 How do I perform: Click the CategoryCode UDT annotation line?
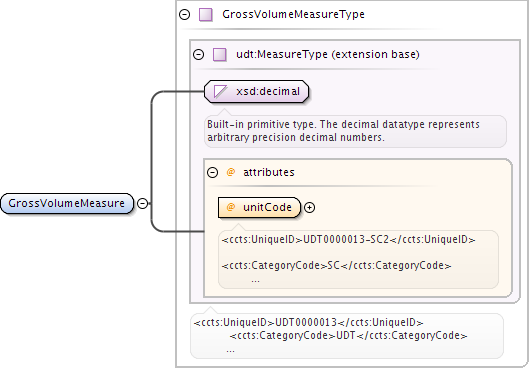click(x=348, y=336)
